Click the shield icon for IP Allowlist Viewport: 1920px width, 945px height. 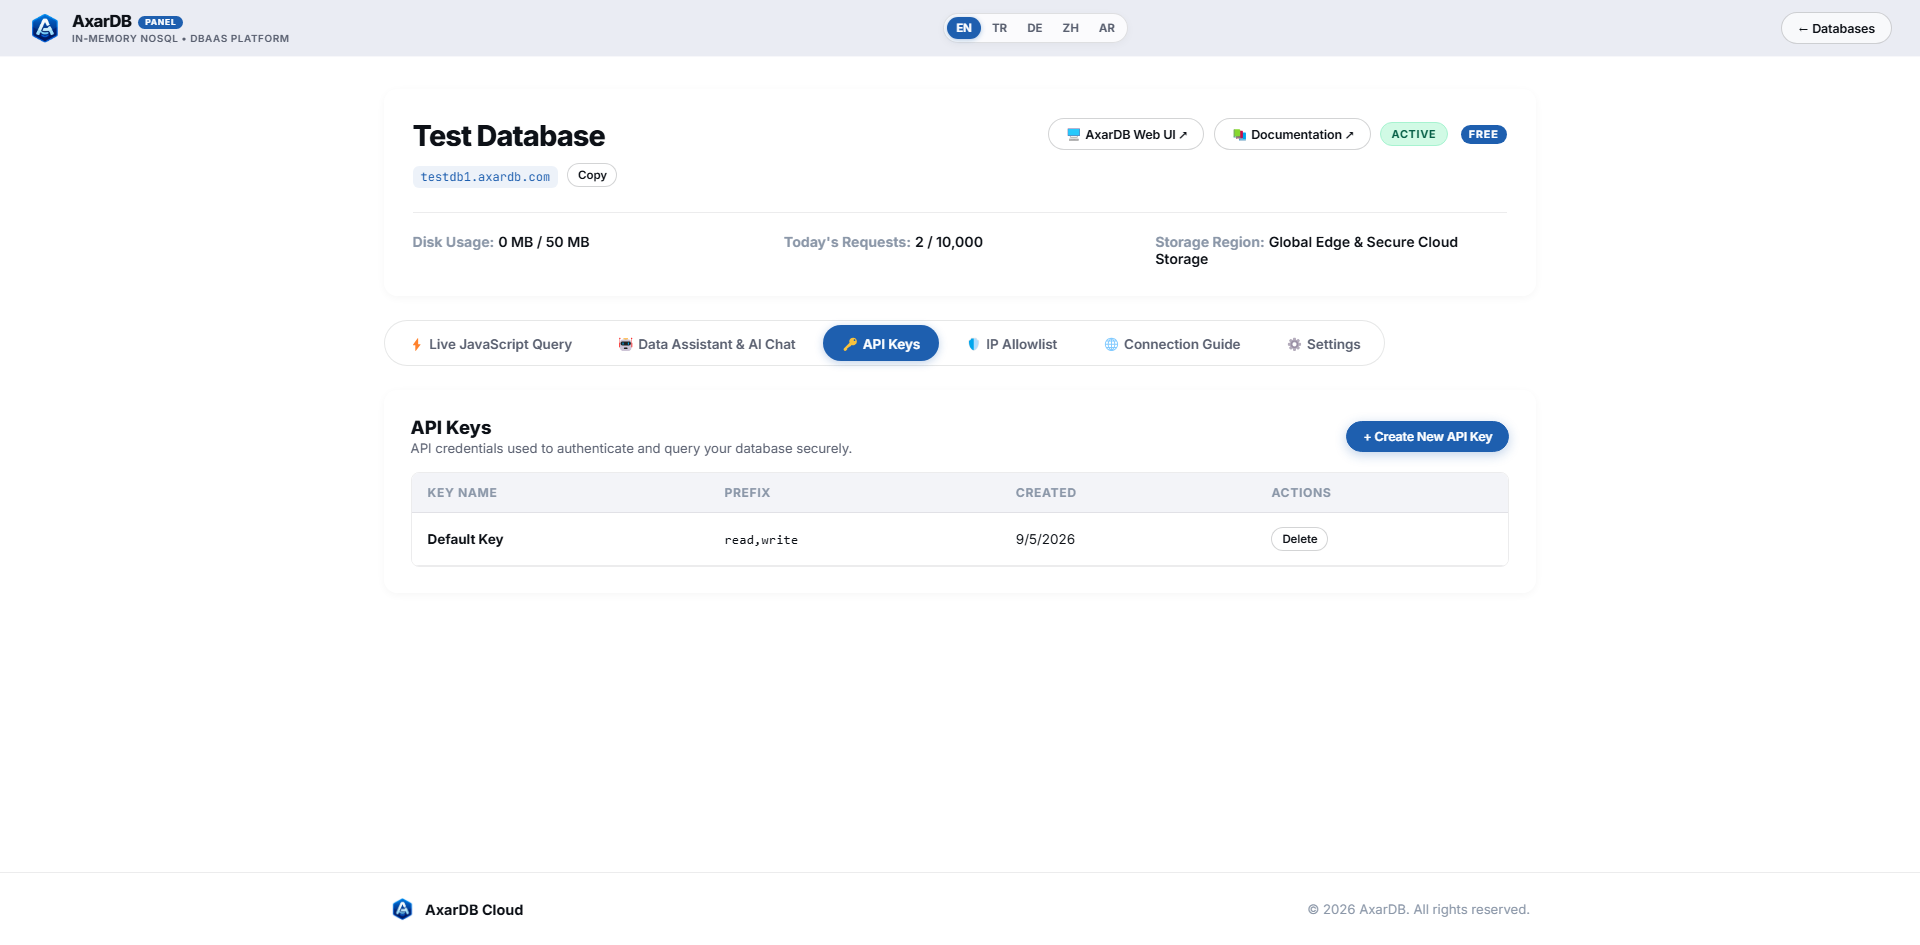[973, 344]
